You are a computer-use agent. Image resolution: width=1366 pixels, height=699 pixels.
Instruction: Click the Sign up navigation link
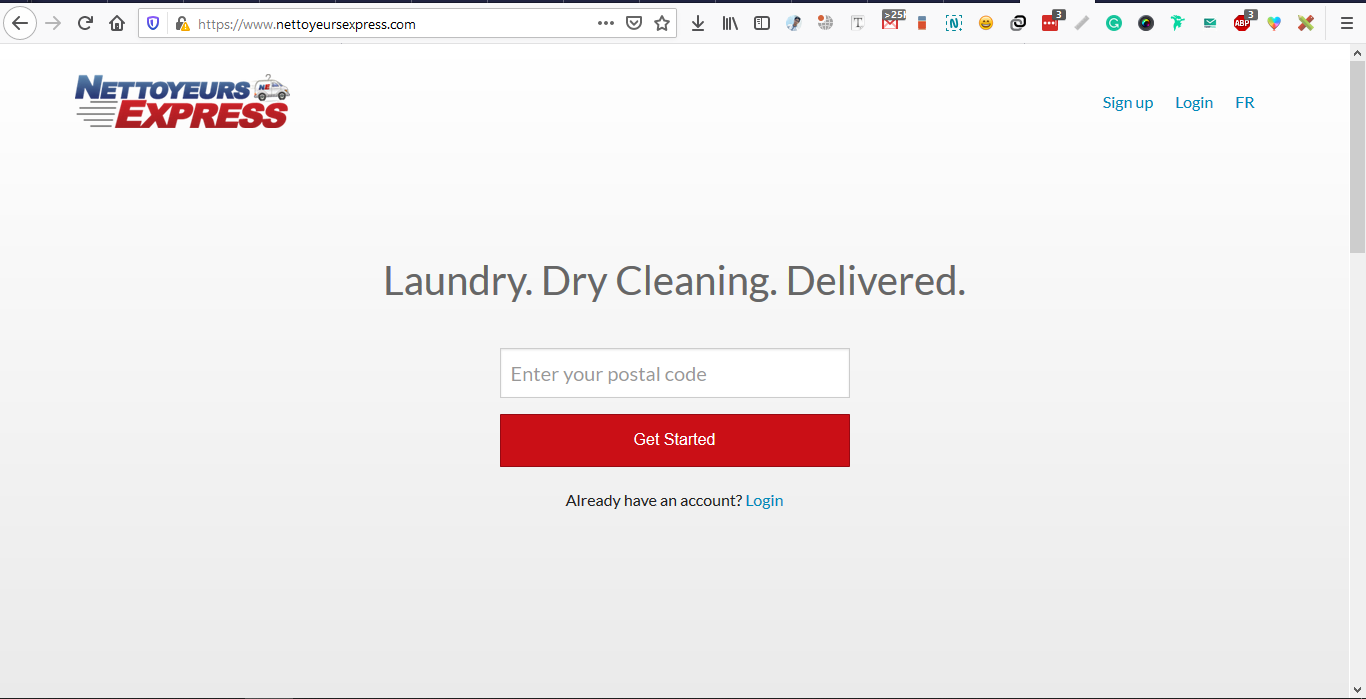(x=1127, y=102)
